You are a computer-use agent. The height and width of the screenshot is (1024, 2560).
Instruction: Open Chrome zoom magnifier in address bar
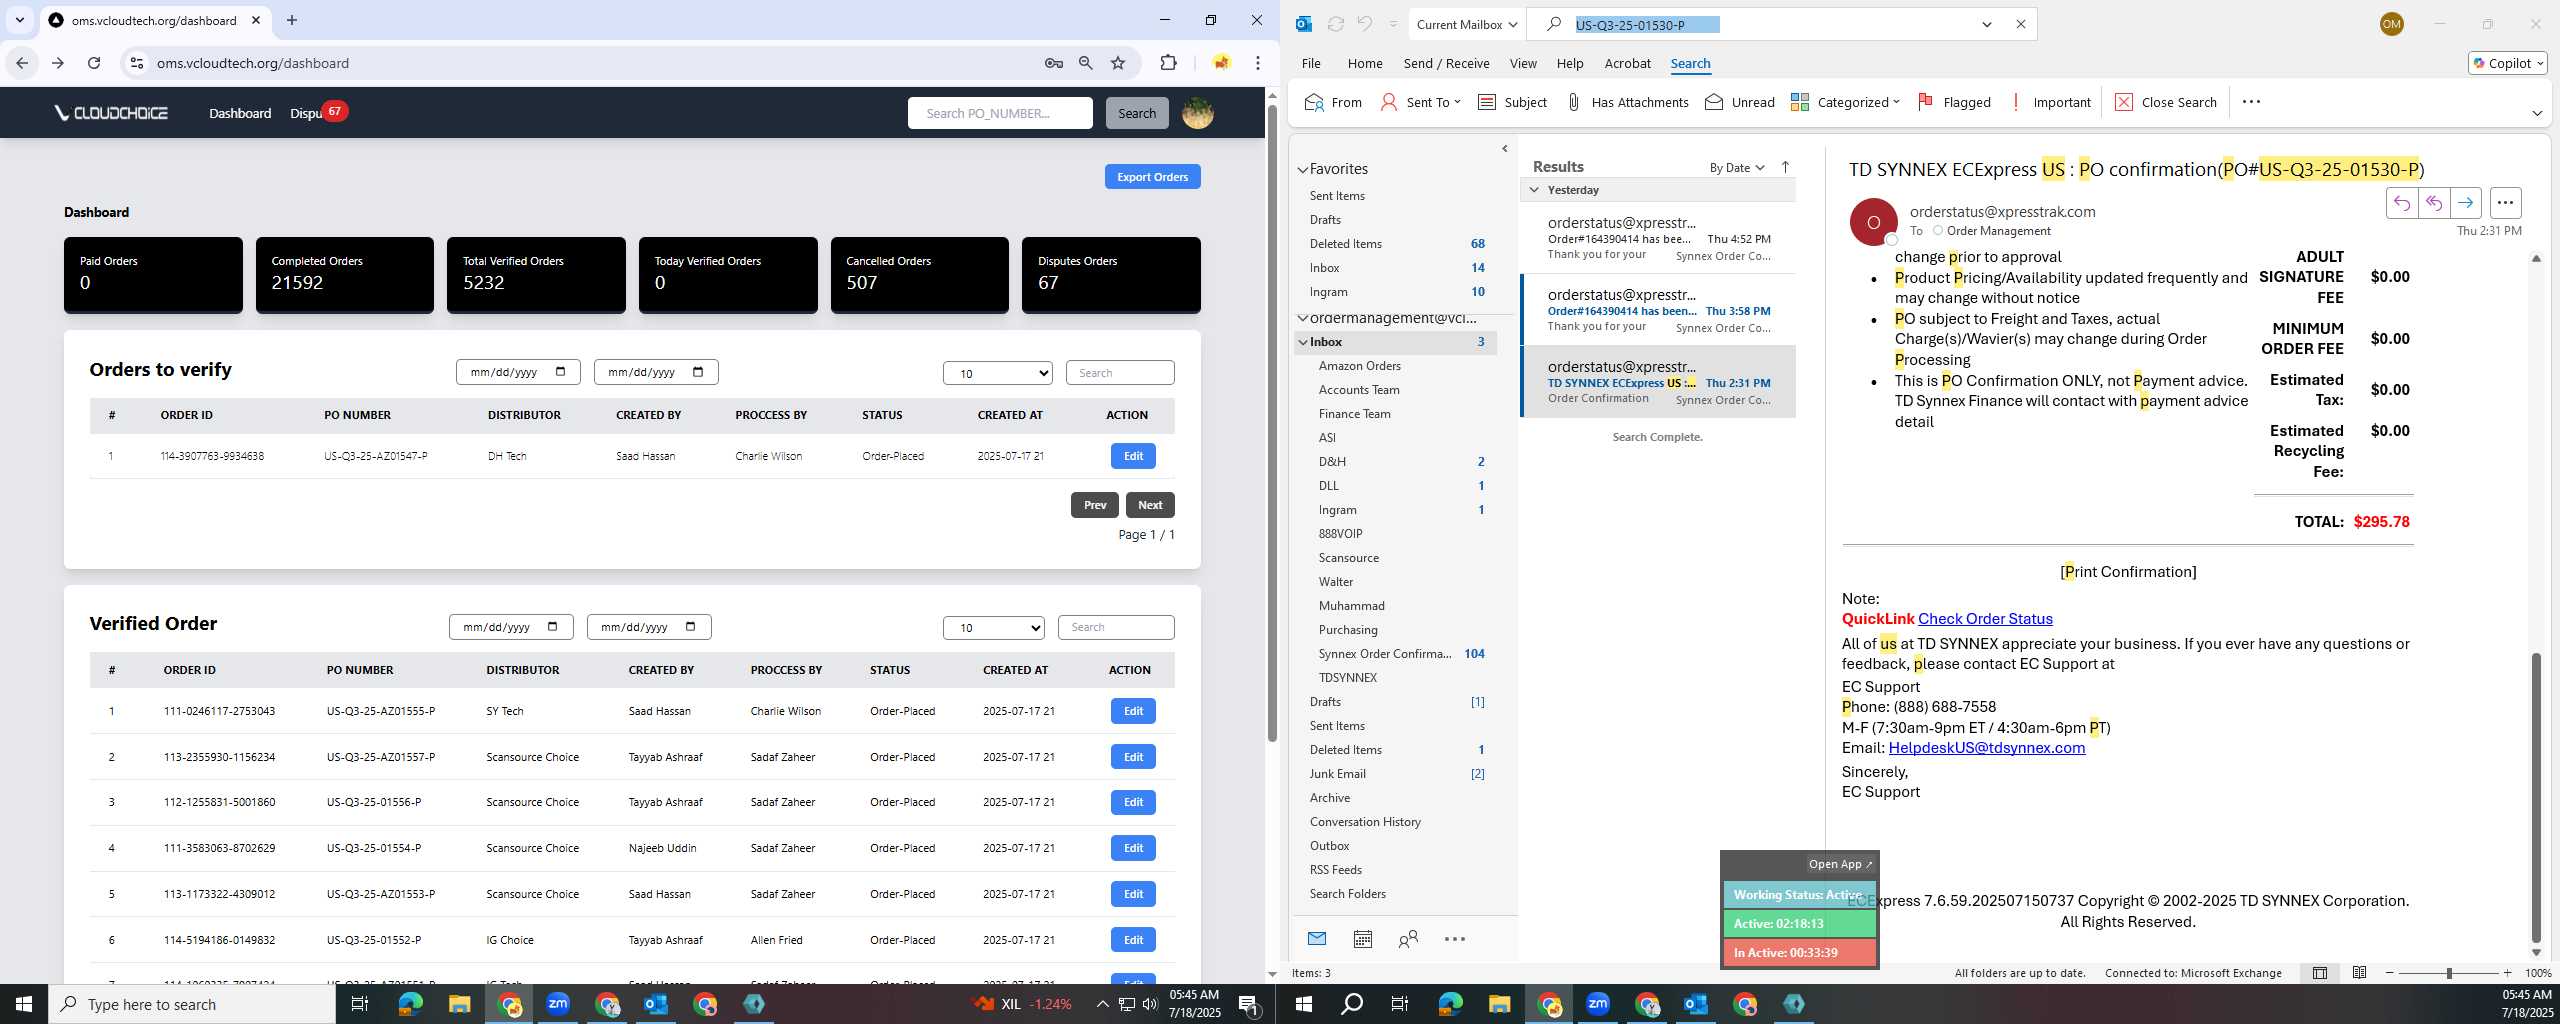(x=1086, y=63)
